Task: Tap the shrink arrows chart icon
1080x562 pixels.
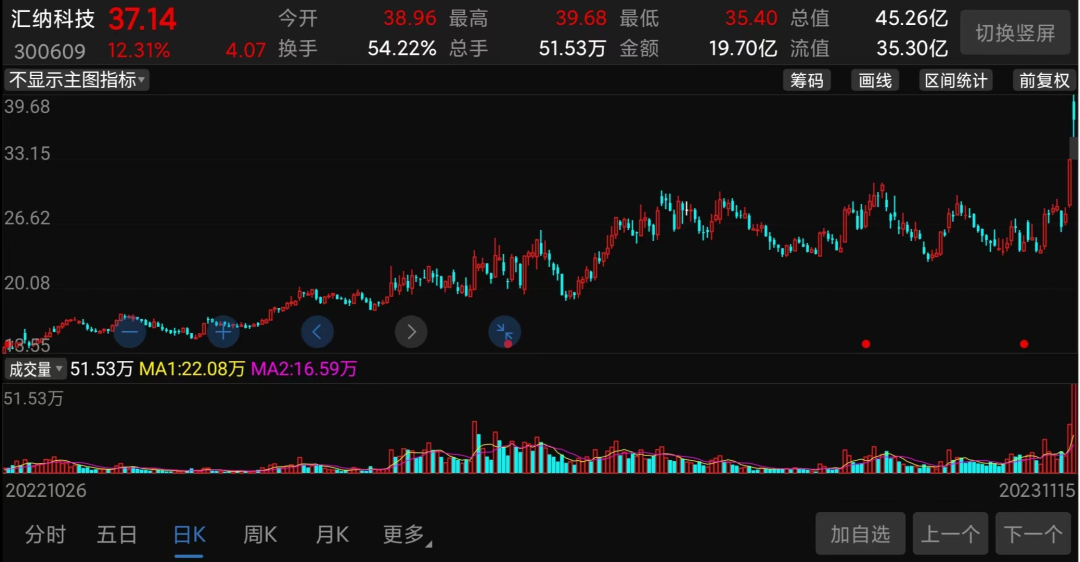Action: coord(505,332)
